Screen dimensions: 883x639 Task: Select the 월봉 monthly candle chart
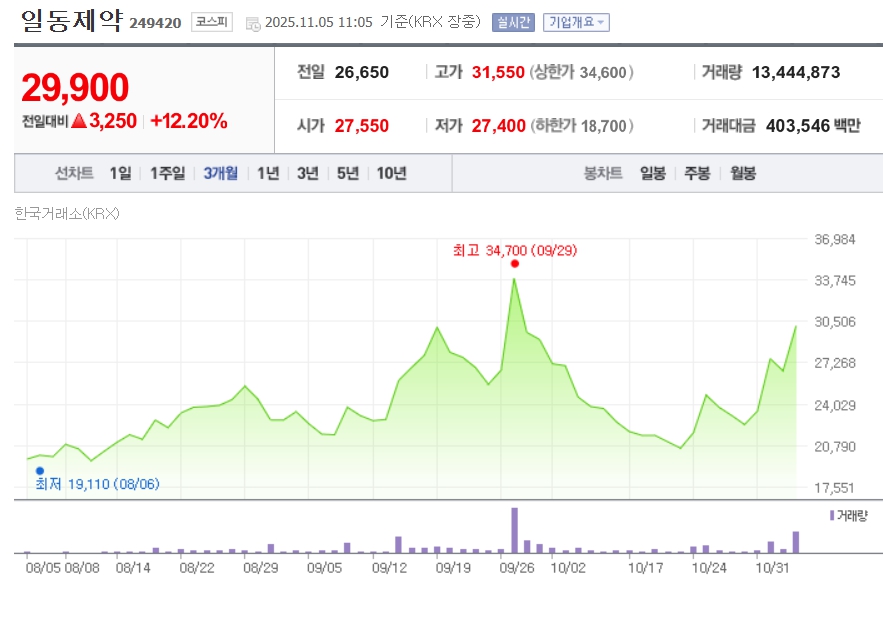tap(742, 173)
